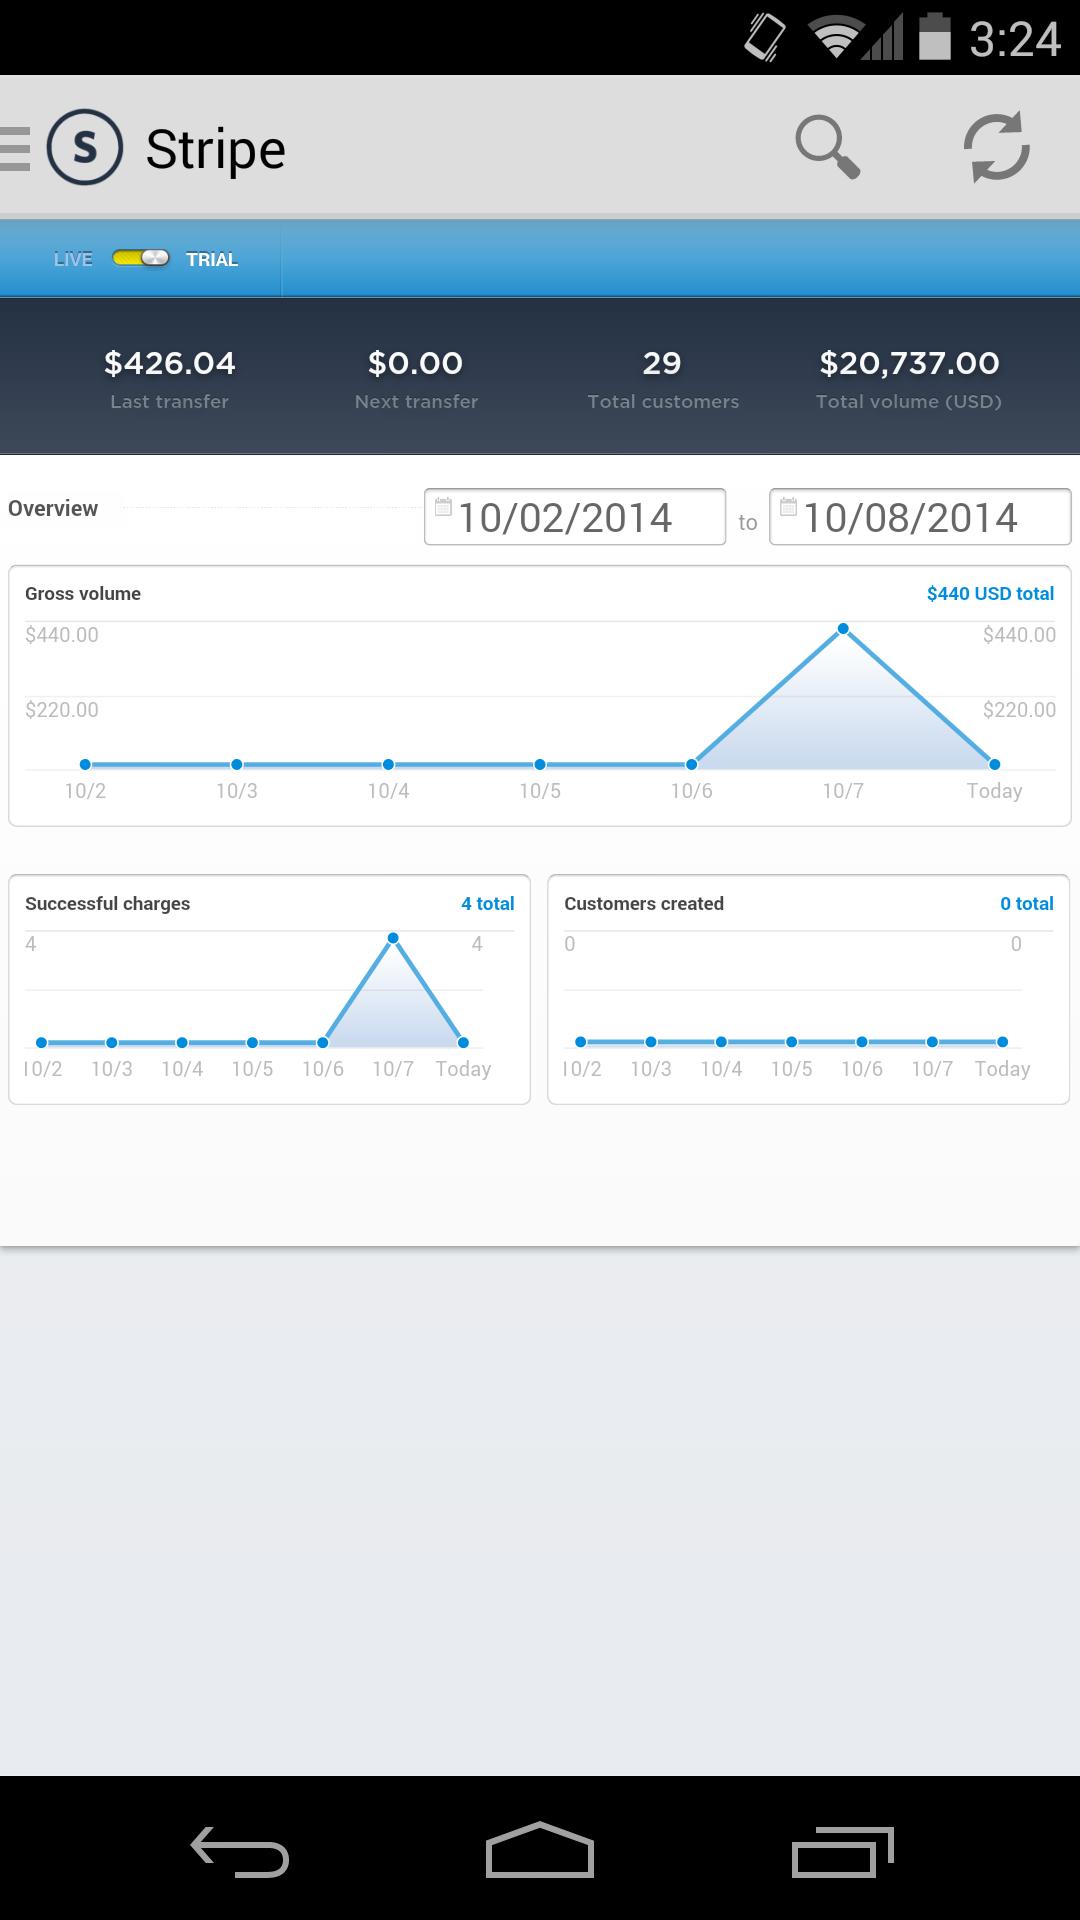Tap the Stripe logo icon

click(x=85, y=148)
